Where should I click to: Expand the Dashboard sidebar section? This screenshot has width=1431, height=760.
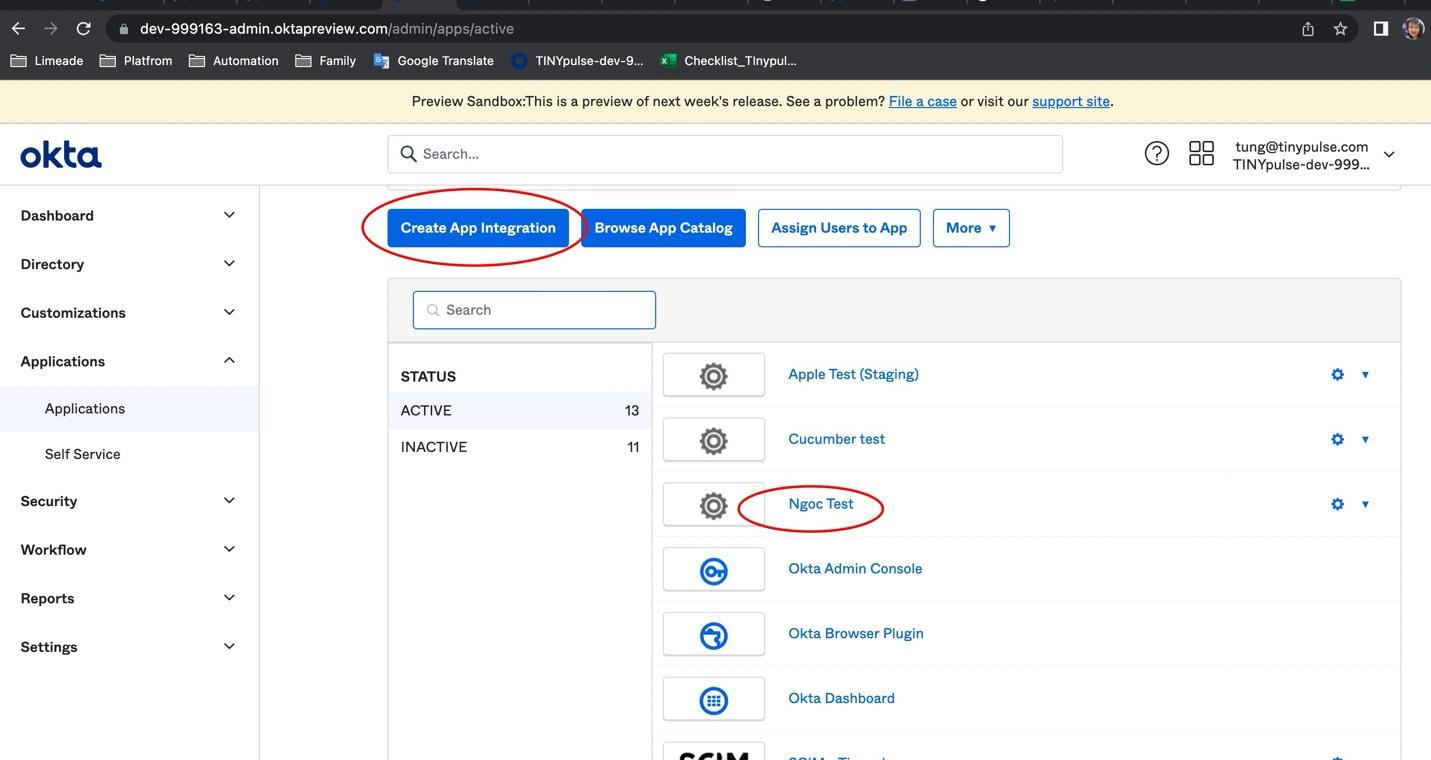tap(229, 215)
